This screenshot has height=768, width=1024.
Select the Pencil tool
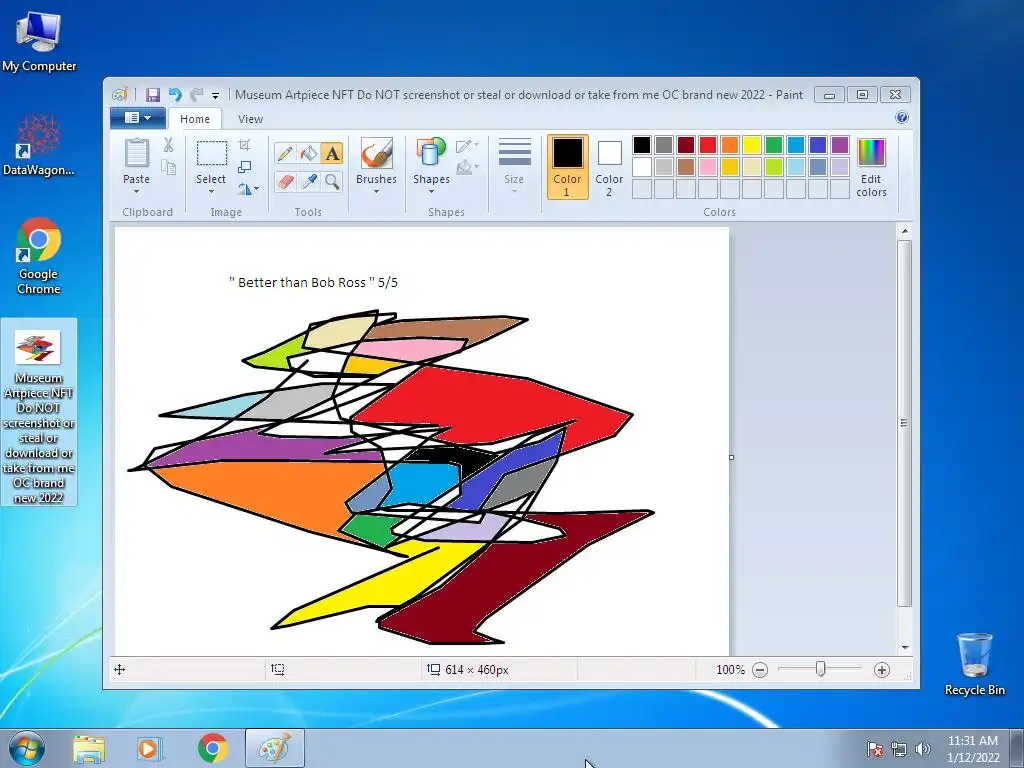285,153
